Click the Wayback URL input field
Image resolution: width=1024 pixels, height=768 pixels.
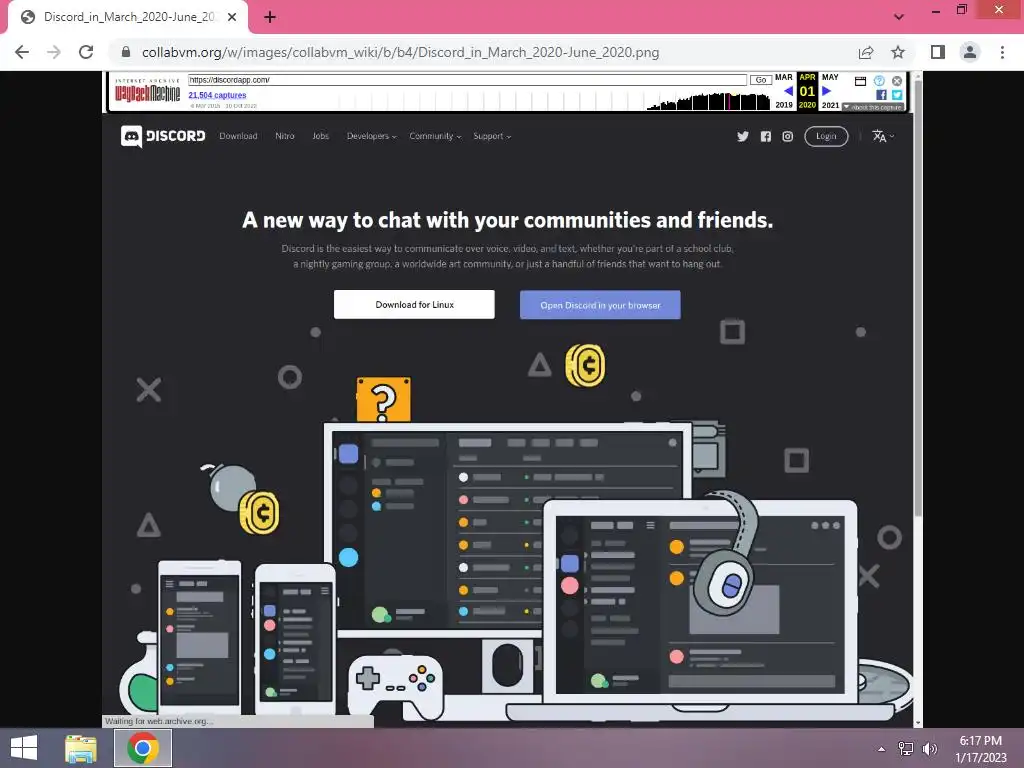click(x=467, y=80)
